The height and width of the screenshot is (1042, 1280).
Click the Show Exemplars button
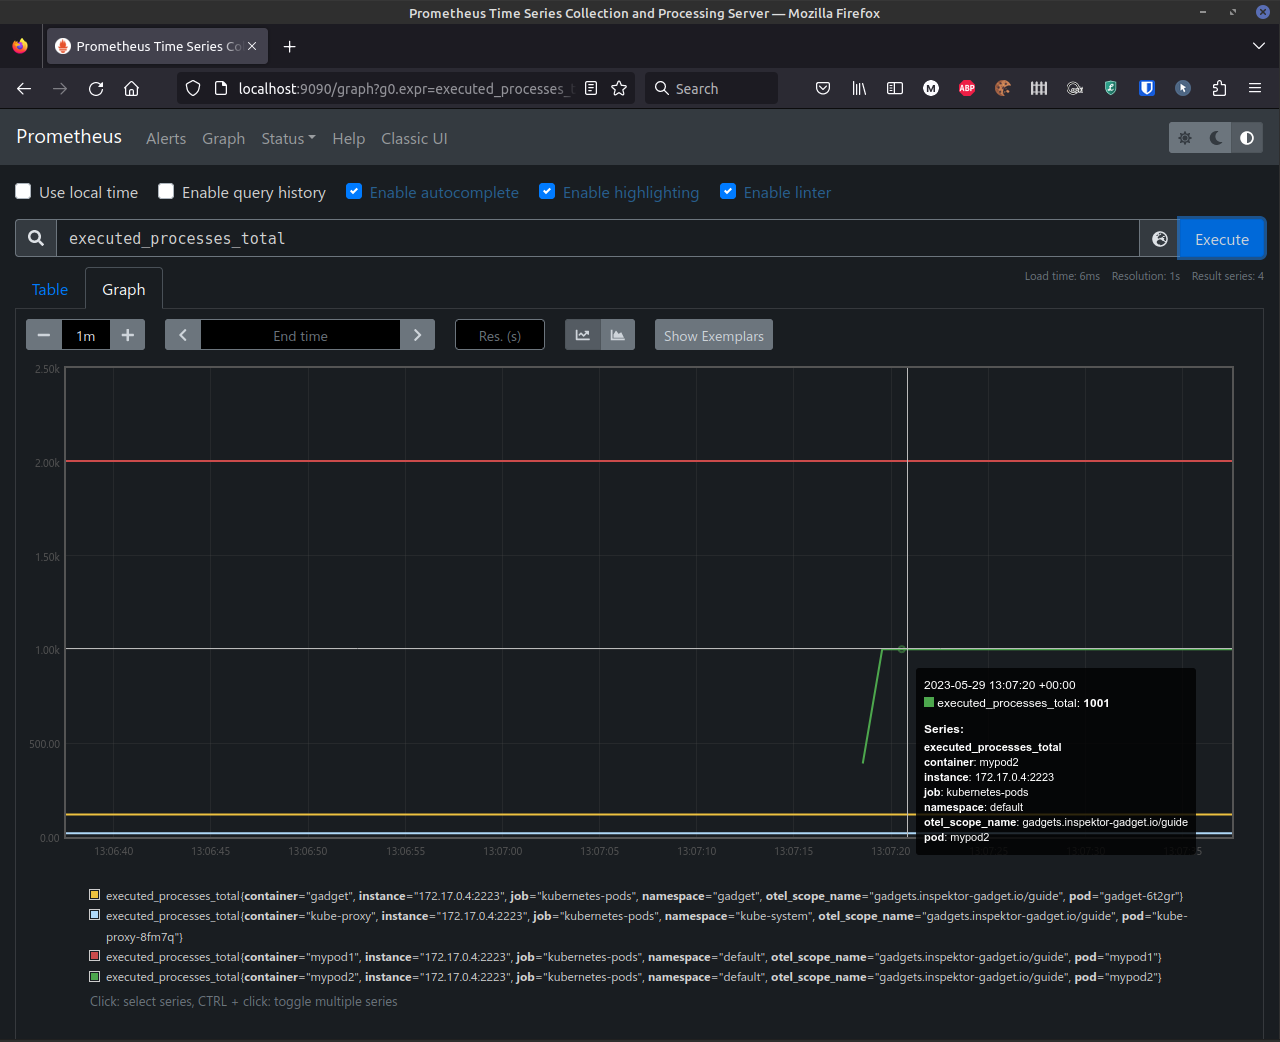[713, 336]
